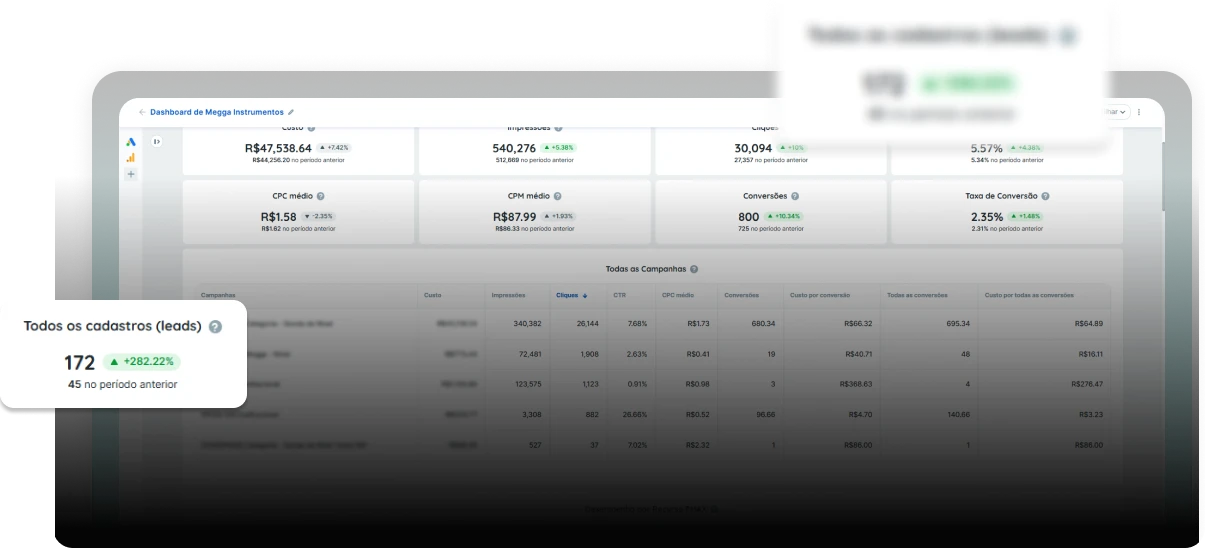Screen dimensions: 1205x548
Task: Open the orange bar-chart analytics source in sidebar
Action: click(x=131, y=158)
